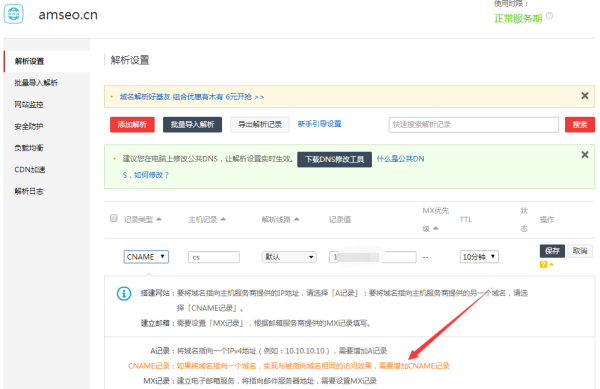The height and width of the screenshot is (389, 600).
Task: Open CDN加速 in the sidebar
Action: tap(29, 169)
